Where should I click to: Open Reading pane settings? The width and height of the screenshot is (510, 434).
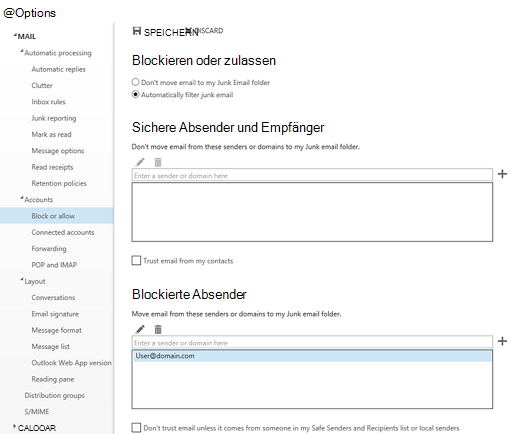(53, 379)
